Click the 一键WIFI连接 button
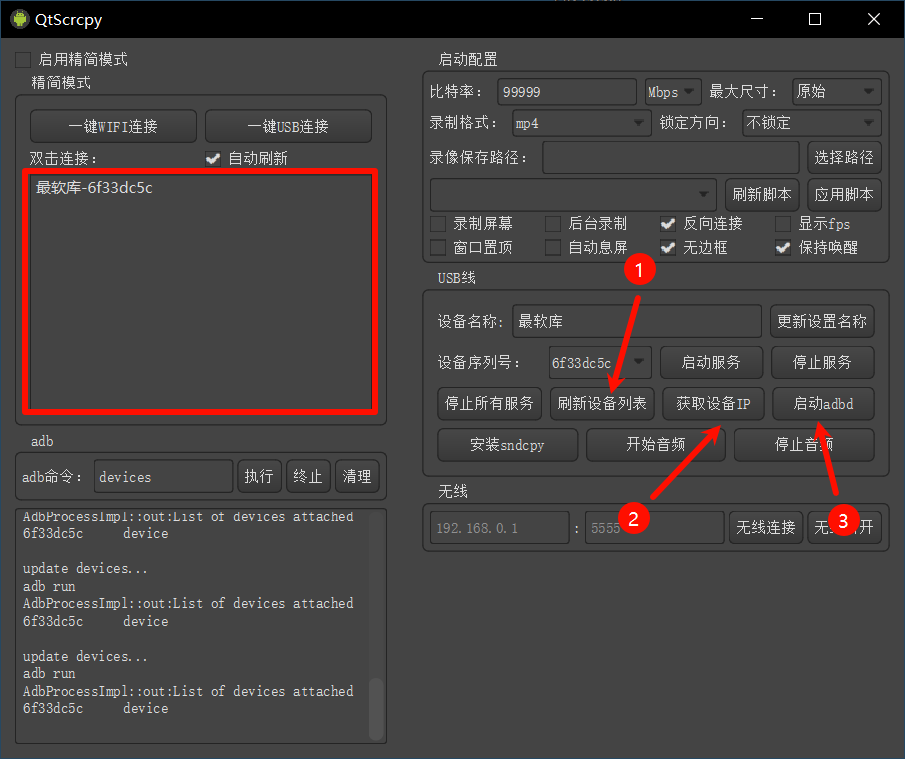This screenshot has height=759, width=905. 113,127
